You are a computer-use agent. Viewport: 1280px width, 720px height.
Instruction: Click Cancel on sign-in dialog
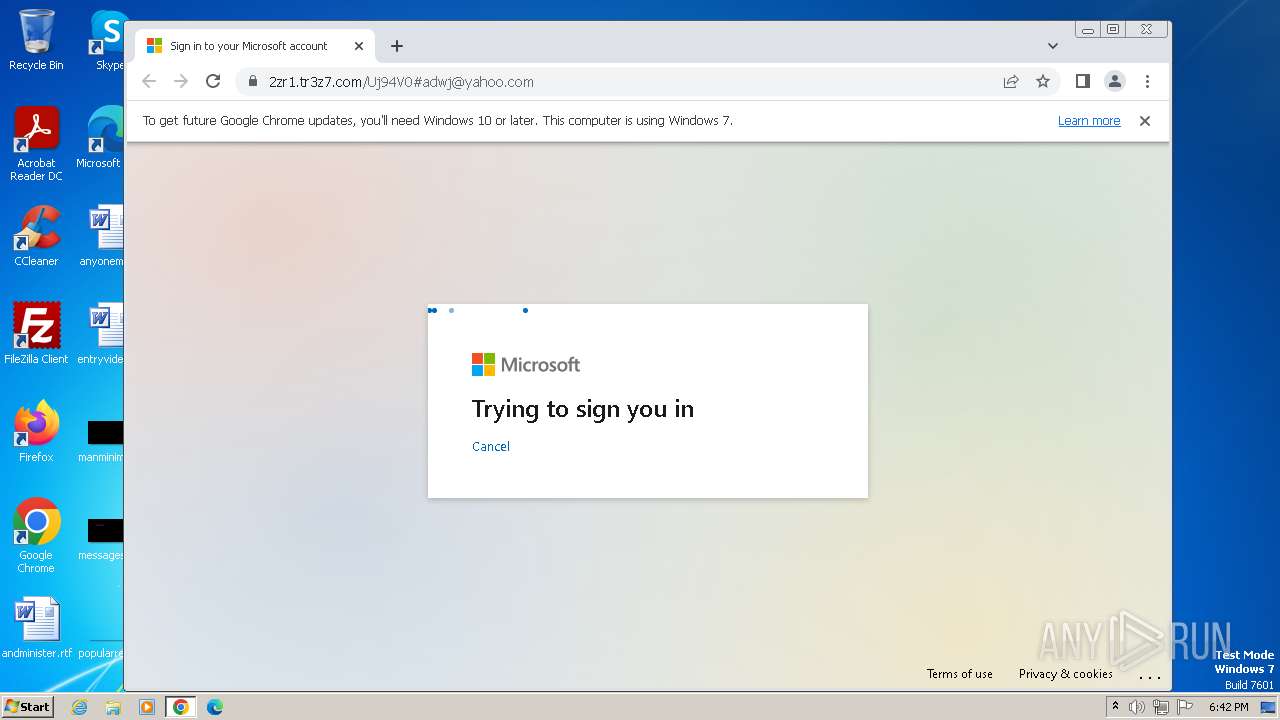point(491,447)
